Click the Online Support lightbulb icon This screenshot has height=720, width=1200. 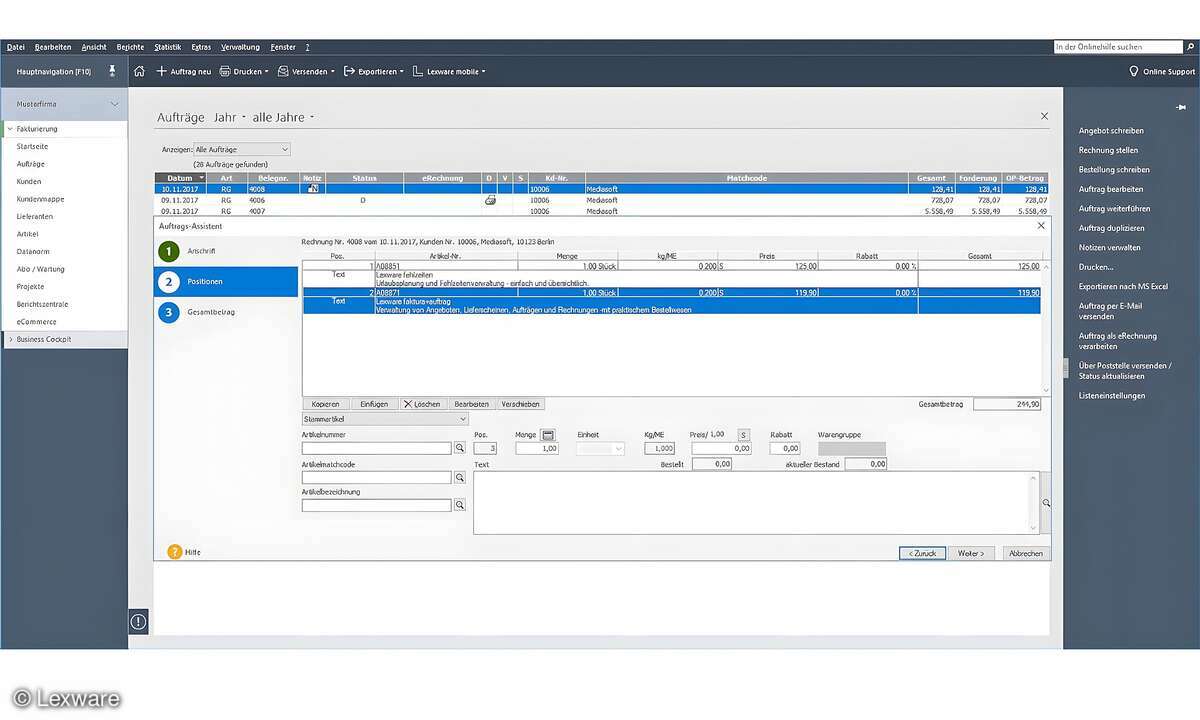pyautogui.click(x=1134, y=71)
